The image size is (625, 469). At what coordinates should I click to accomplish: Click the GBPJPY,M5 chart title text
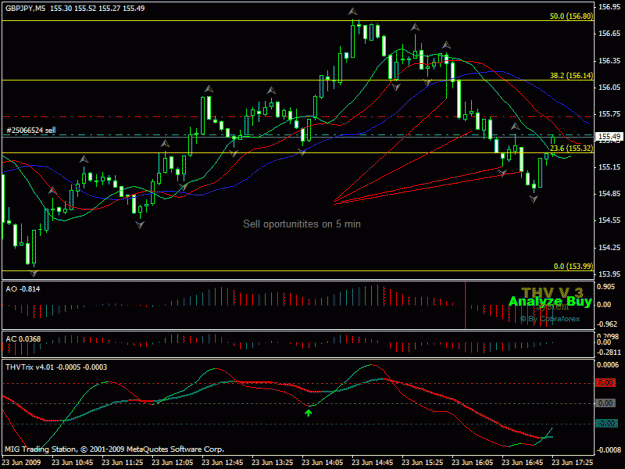click(26, 8)
